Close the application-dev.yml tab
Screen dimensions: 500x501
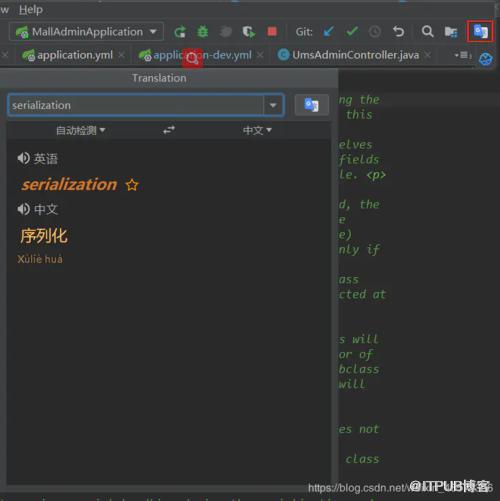(x=260, y=55)
